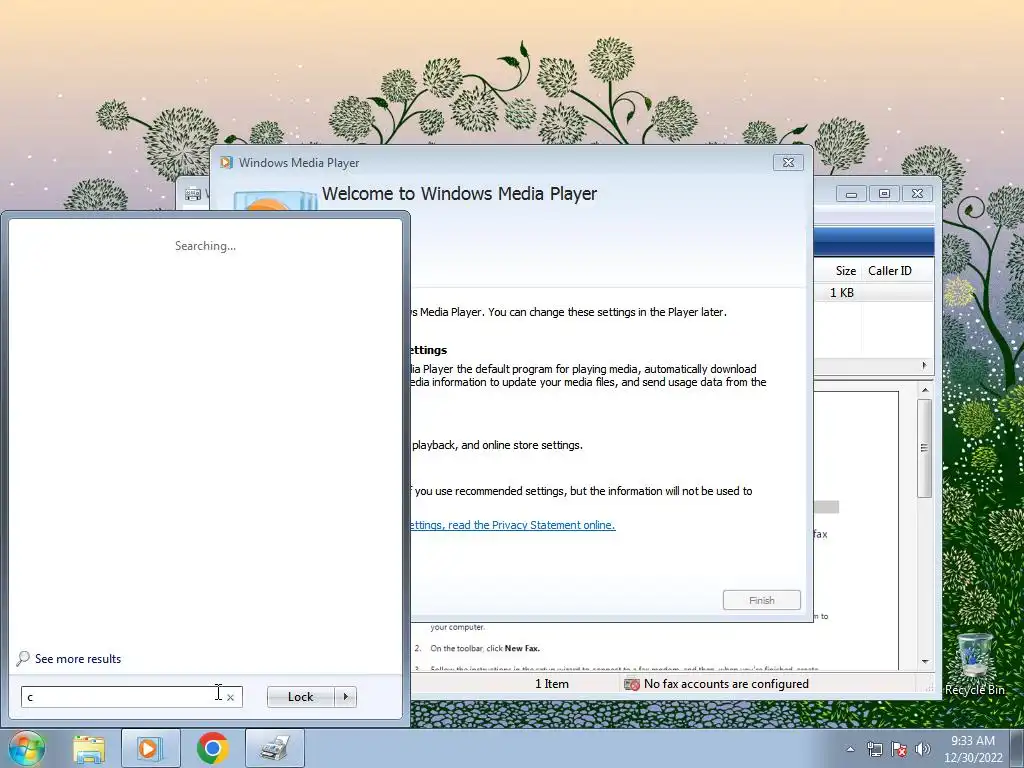Viewport: 1024px width, 768px height.
Task: Minimize the Windows Fax and Scan window
Action: pyautogui.click(x=851, y=193)
